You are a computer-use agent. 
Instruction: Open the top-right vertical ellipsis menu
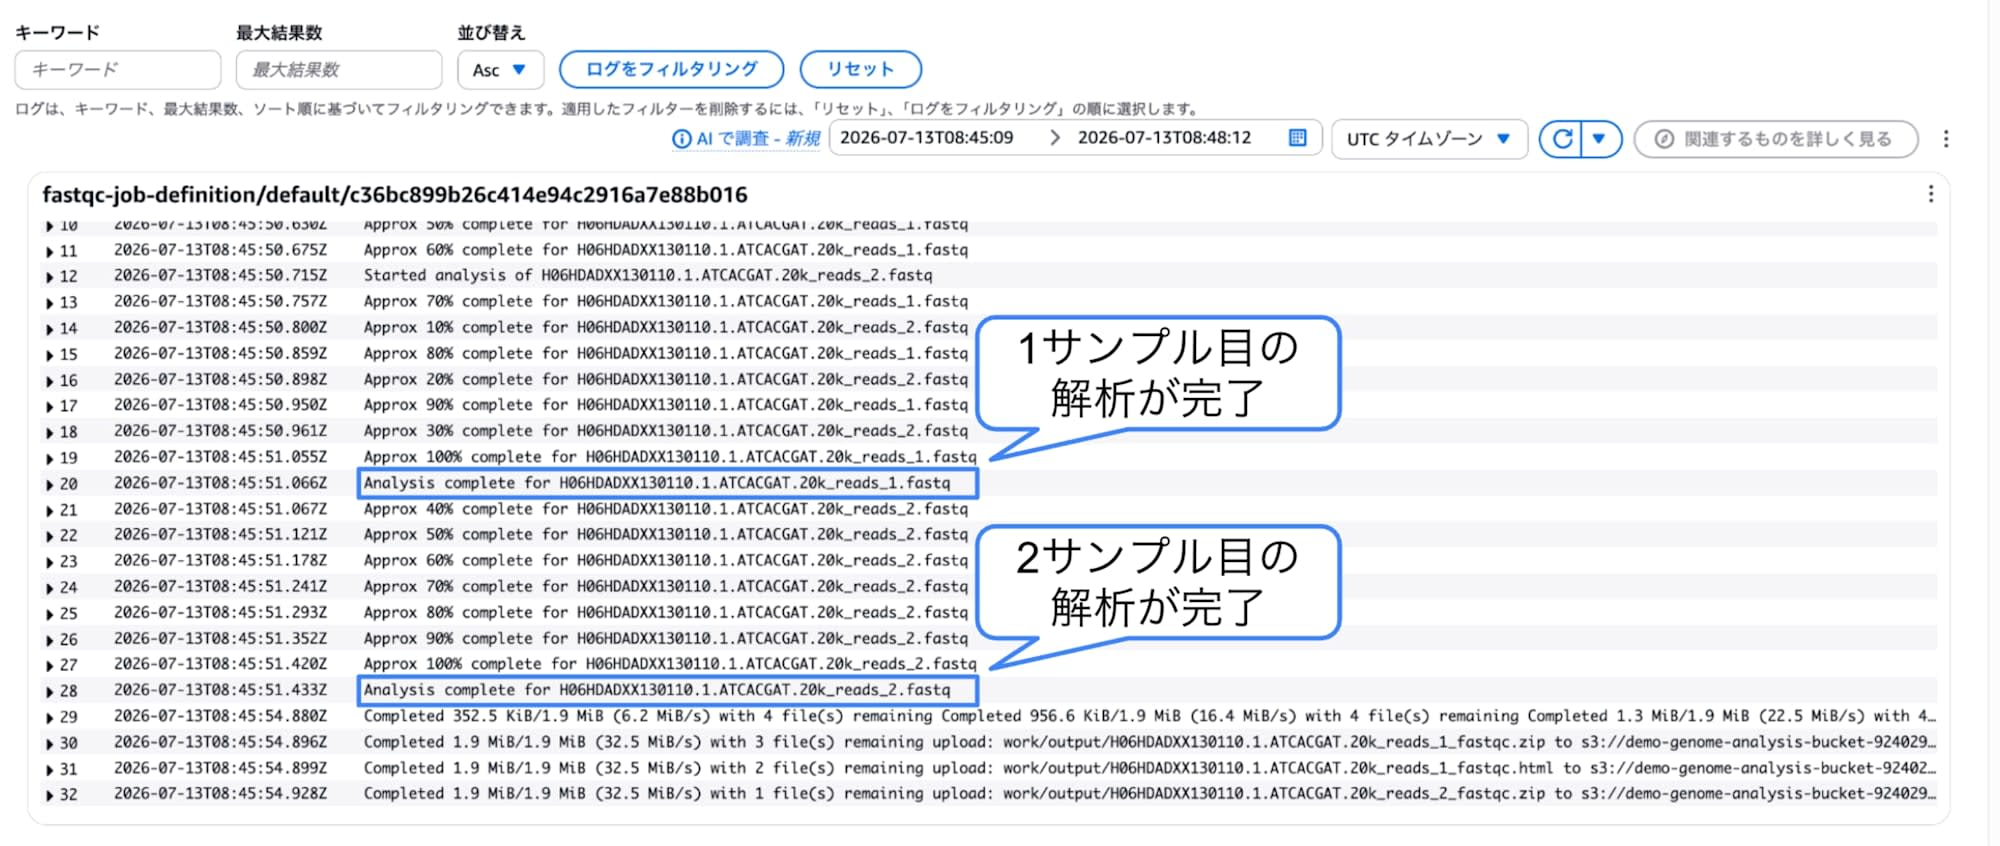1946,139
